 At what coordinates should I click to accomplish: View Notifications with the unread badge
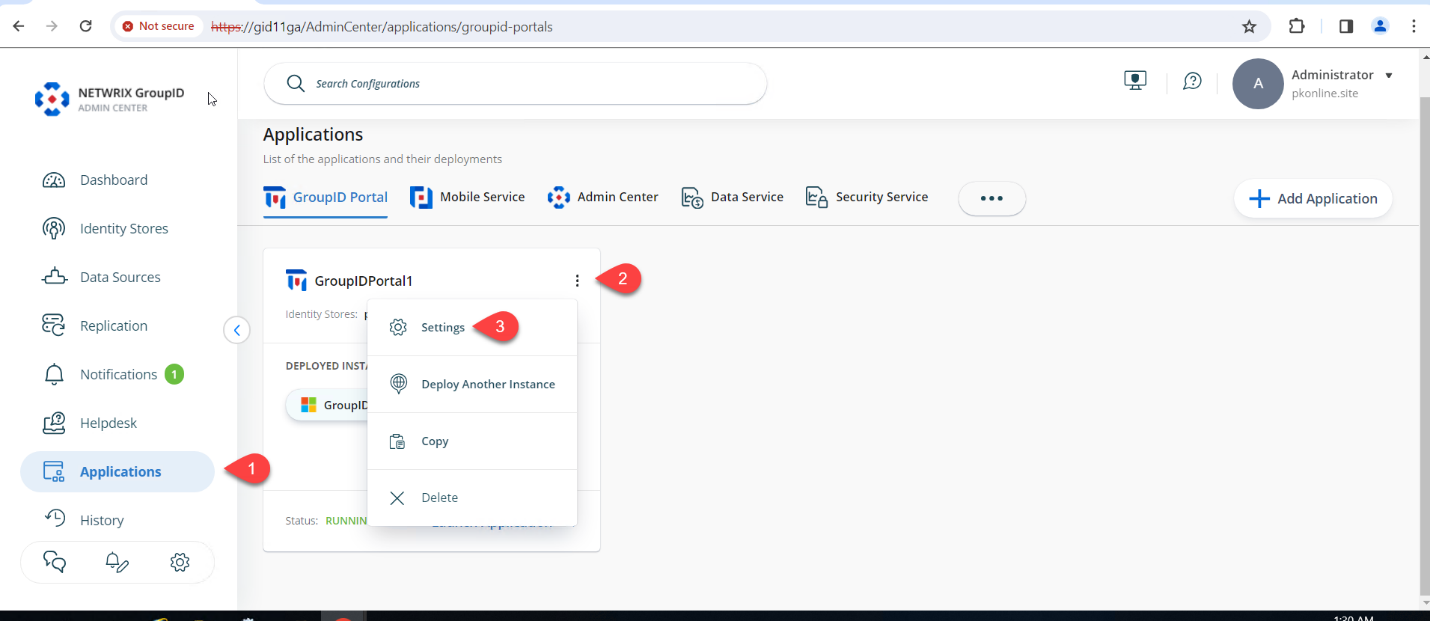[117, 373]
